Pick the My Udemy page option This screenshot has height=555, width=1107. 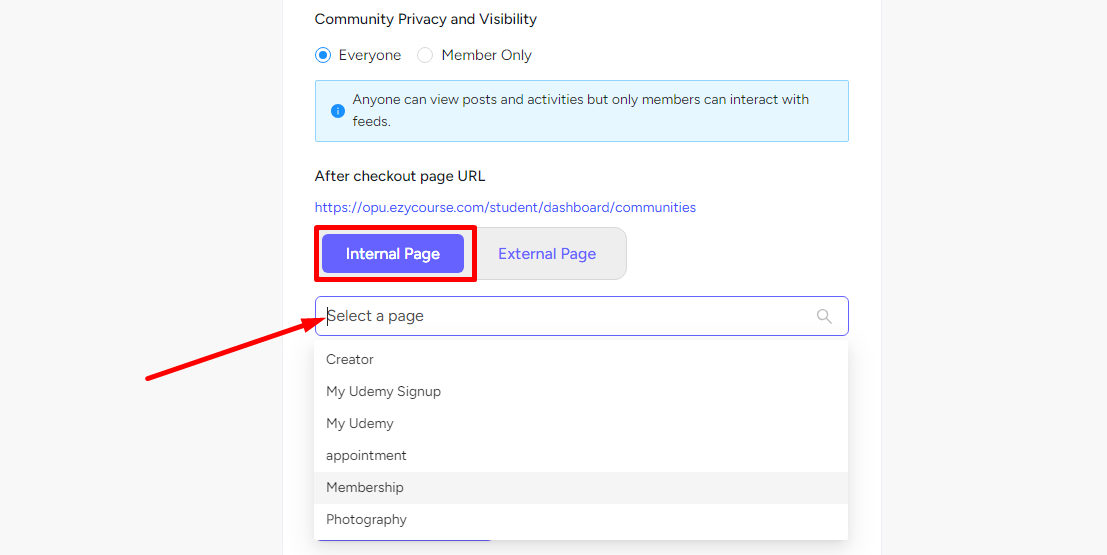(581, 424)
